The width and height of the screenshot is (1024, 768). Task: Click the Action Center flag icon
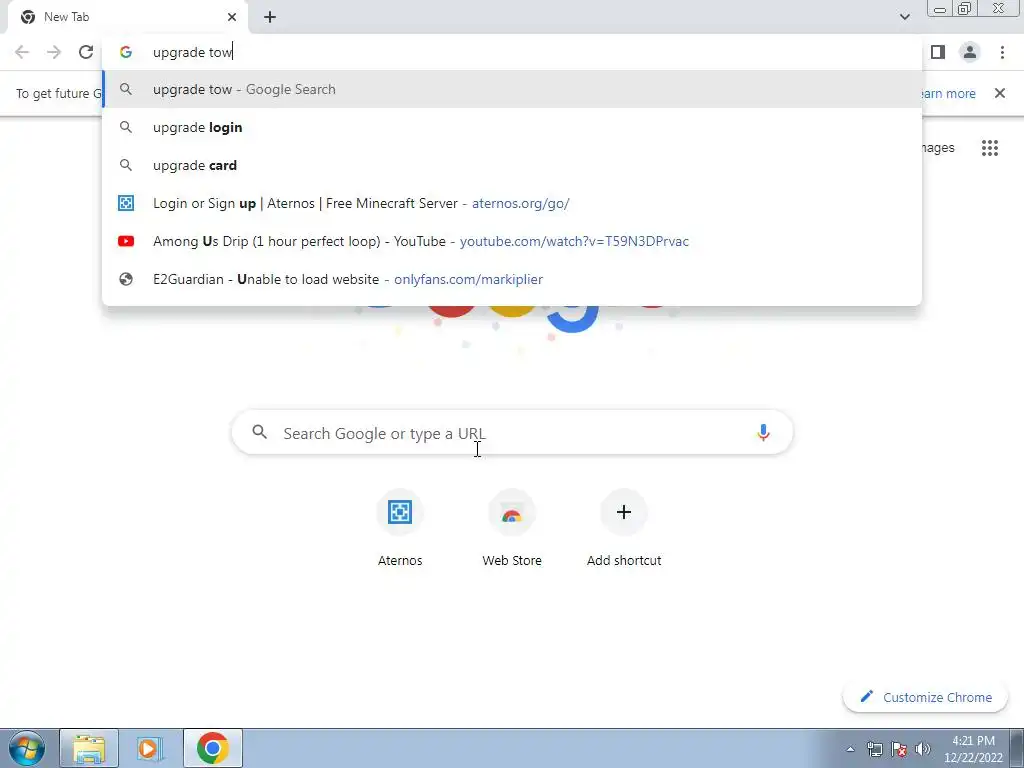tap(899, 749)
